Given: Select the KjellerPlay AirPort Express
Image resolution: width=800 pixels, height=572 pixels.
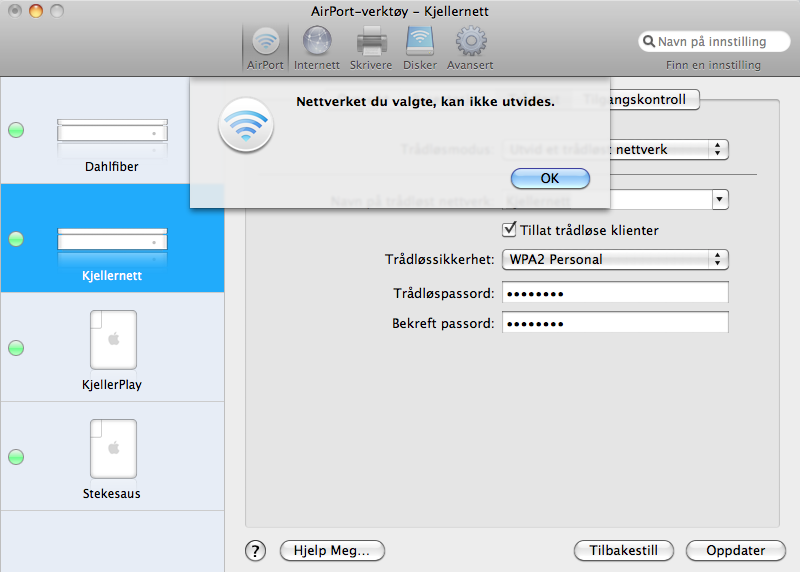Looking at the screenshot, I should [x=112, y=347].
